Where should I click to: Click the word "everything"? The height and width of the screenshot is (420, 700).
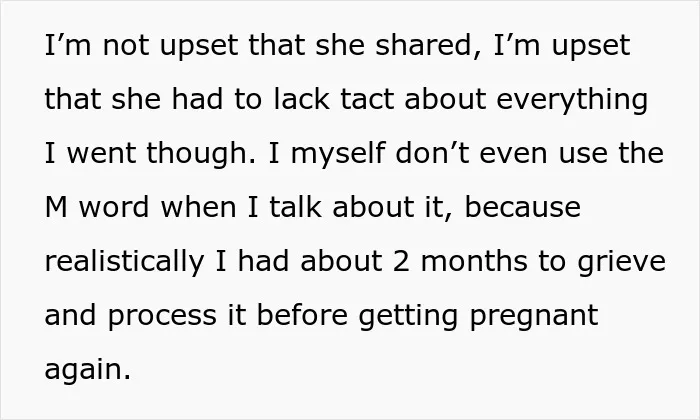pos(572,100)
